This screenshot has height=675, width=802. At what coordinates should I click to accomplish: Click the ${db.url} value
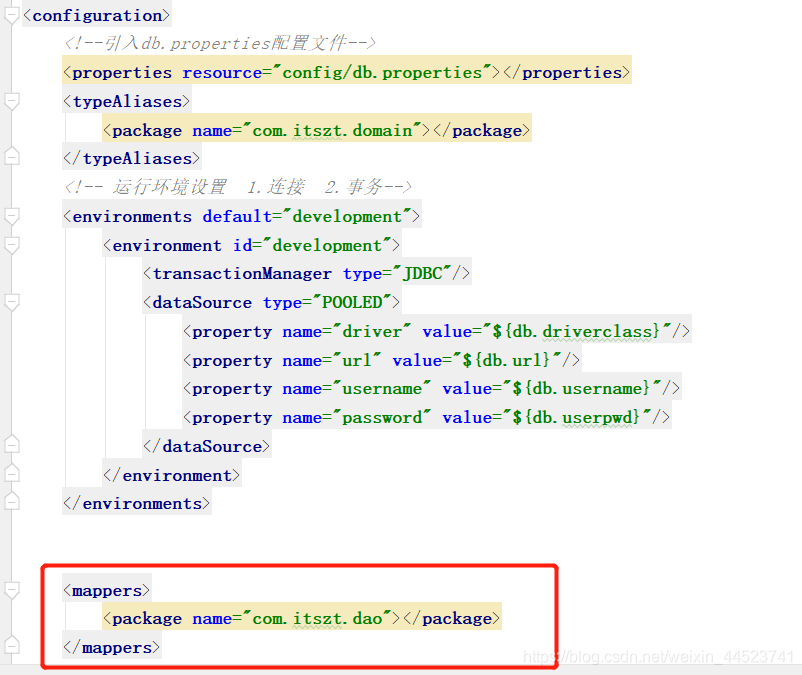click(507, 361)
